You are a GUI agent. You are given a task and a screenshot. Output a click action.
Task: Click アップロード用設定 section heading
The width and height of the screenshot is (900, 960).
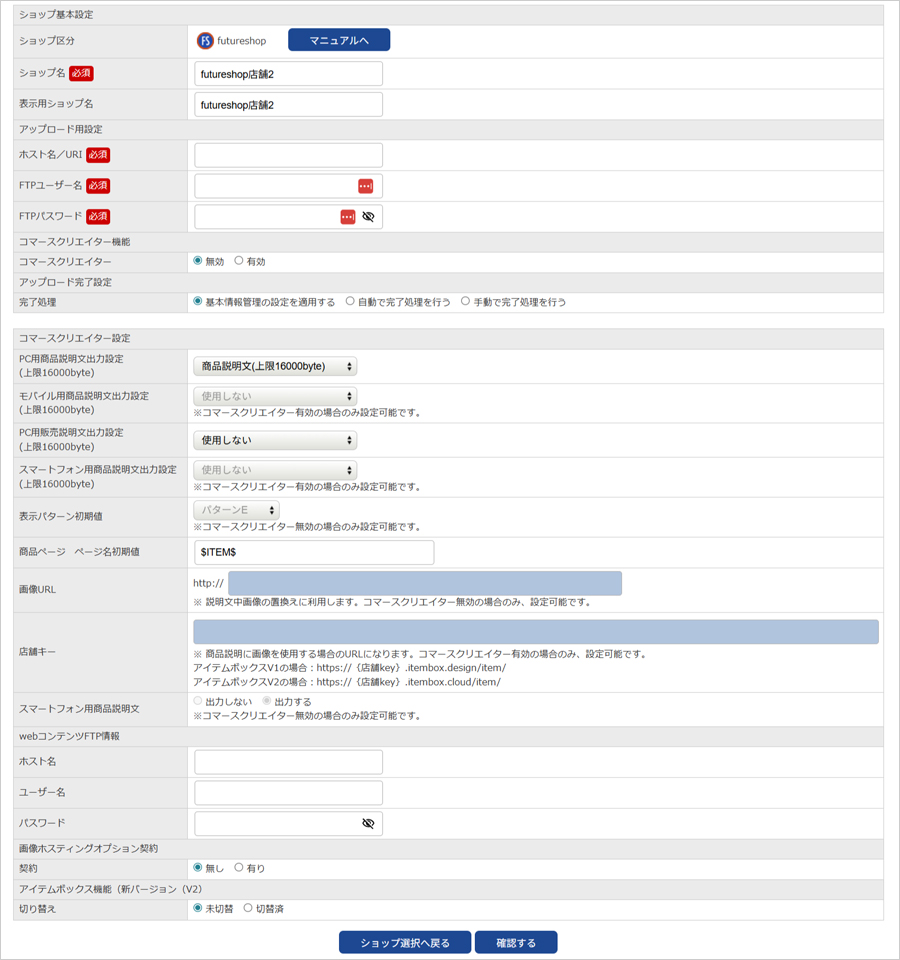point(61,129)
